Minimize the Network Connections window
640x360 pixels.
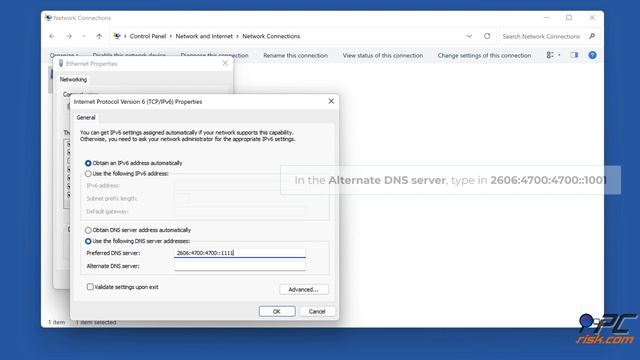pyautogui.click(x=546, y=18)
